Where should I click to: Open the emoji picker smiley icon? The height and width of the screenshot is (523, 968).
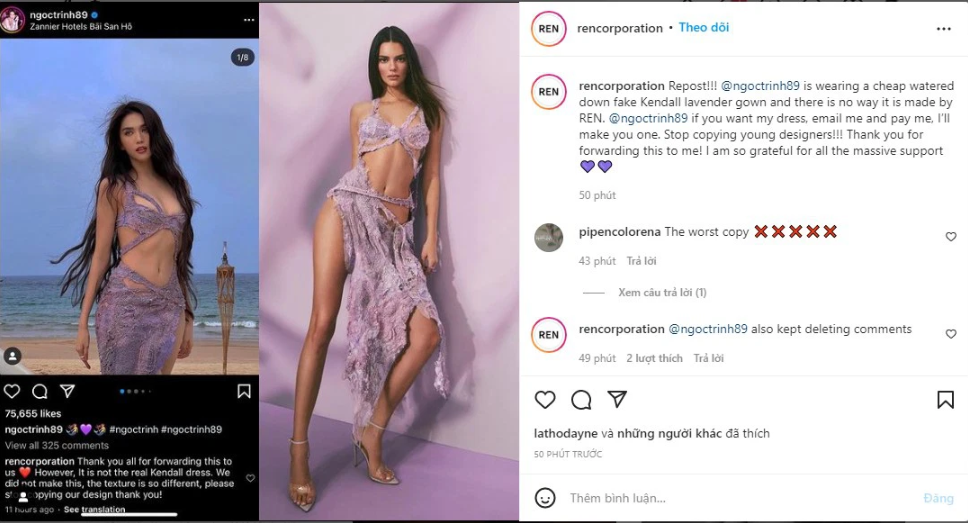coord(544,498)
